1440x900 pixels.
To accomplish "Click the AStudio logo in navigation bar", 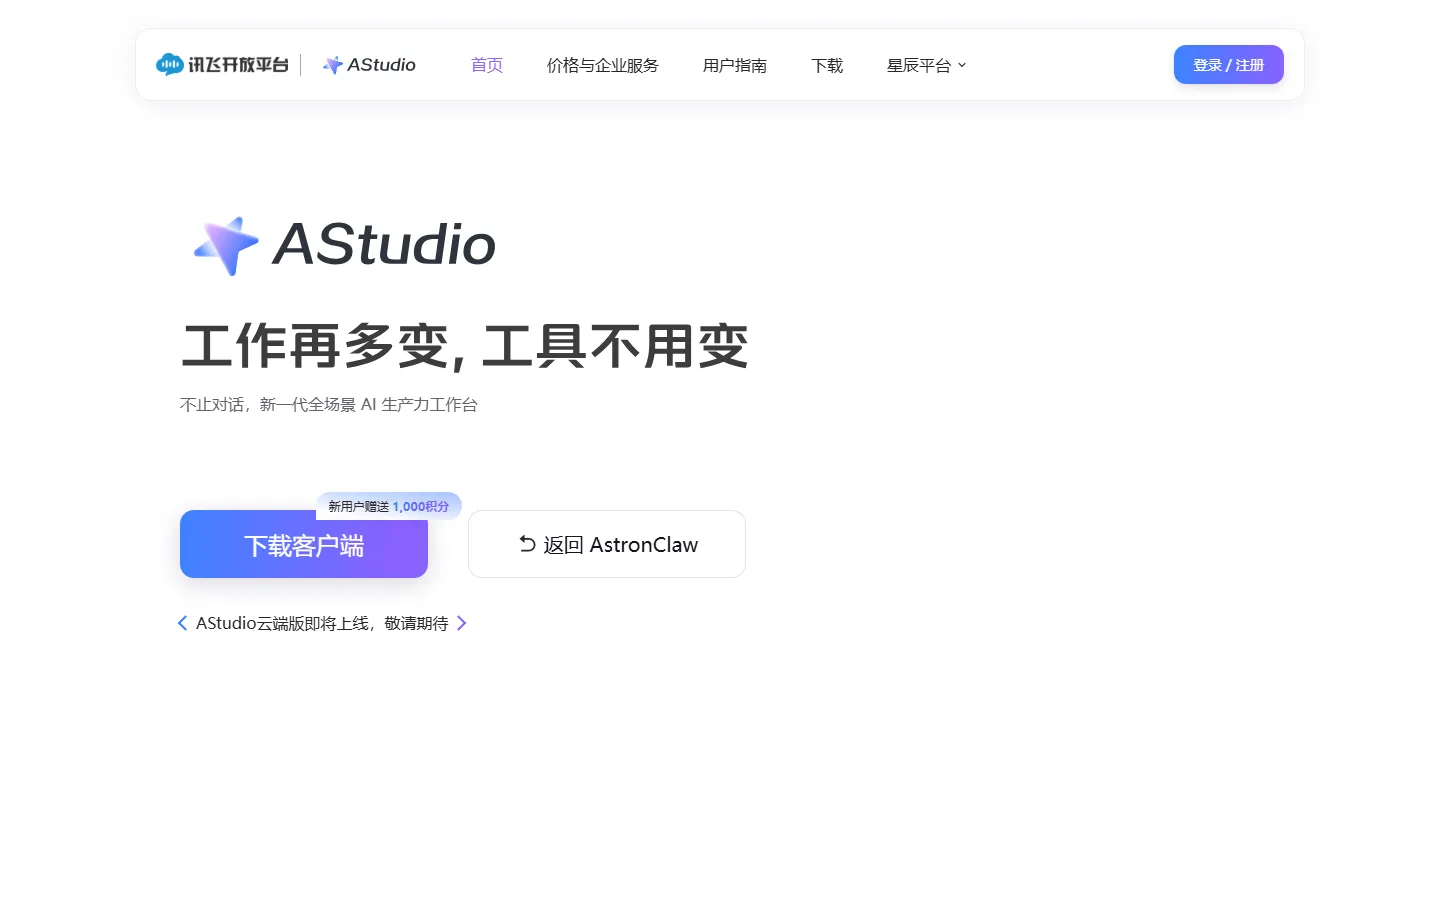I will [x=369, y=65].
